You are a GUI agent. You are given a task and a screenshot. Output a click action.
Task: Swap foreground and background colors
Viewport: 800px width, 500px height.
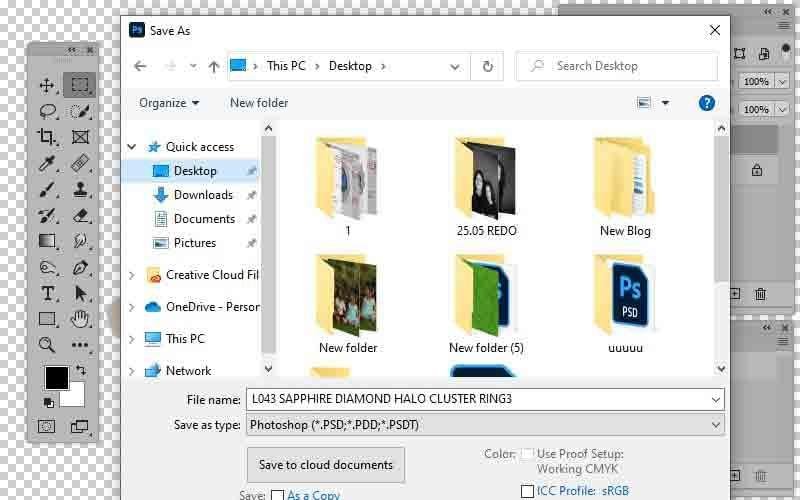(81, 369)
